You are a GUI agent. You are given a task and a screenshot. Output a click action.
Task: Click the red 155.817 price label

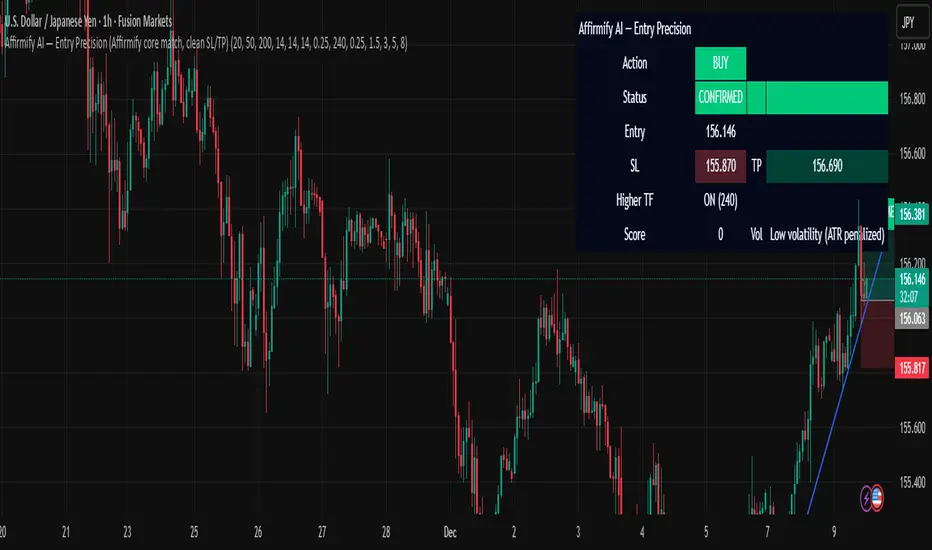(912, 368)
